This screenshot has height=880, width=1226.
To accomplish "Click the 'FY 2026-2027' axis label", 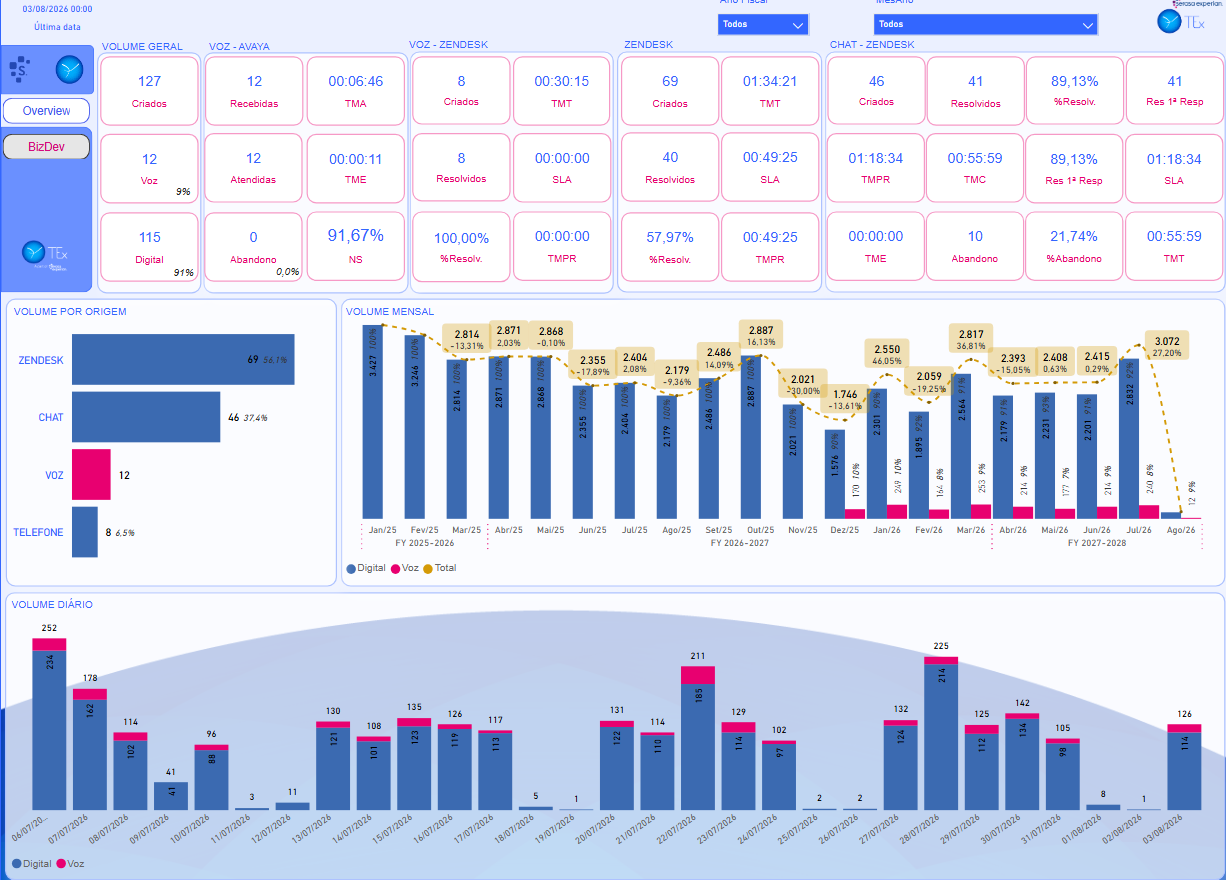I will 740,543.
